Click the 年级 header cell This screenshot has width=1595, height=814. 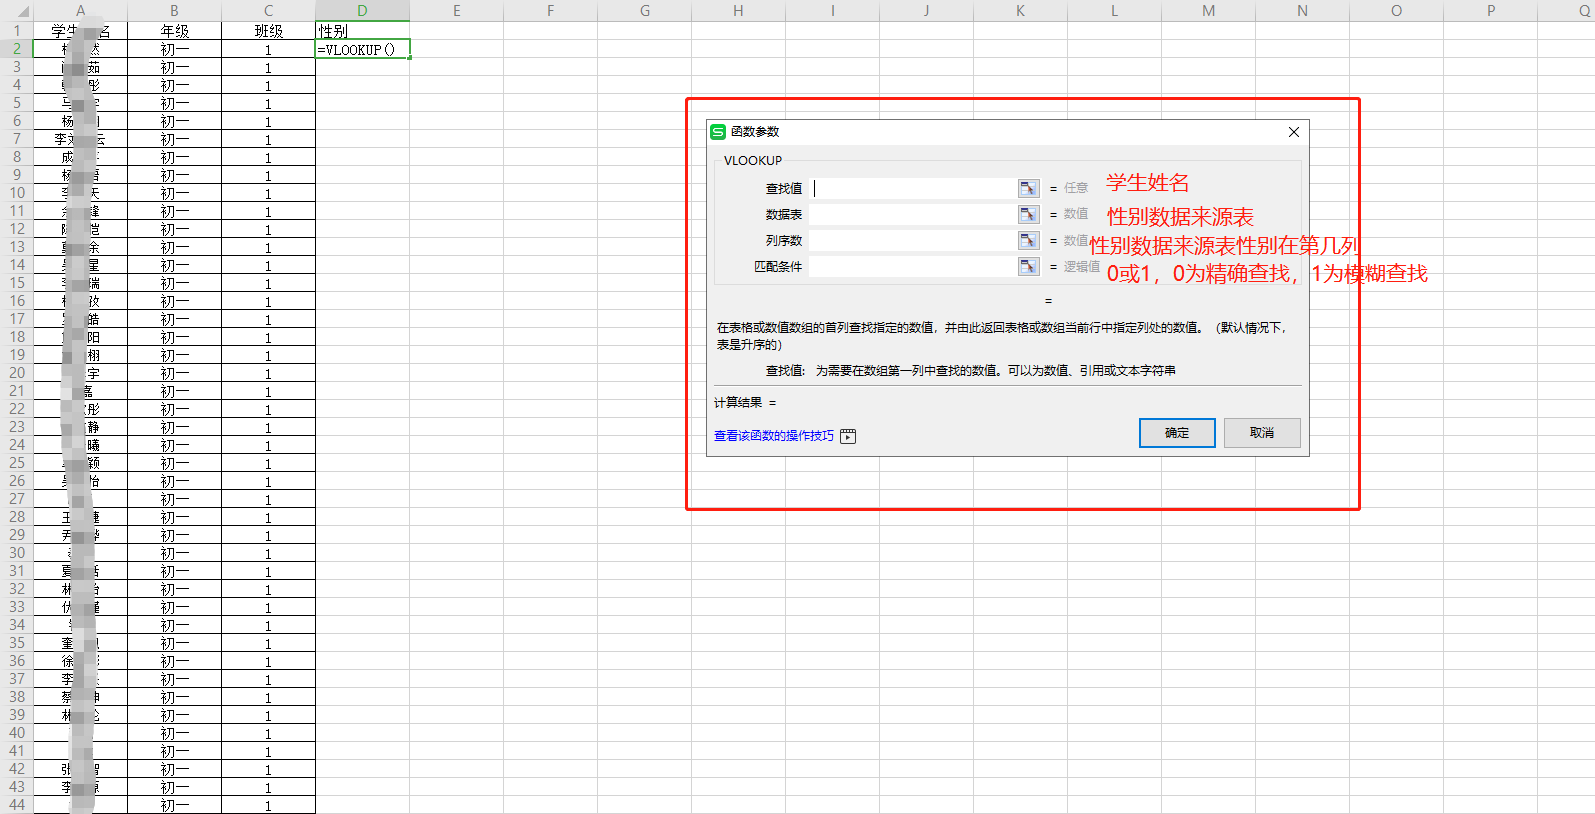[x=174, y=31]
